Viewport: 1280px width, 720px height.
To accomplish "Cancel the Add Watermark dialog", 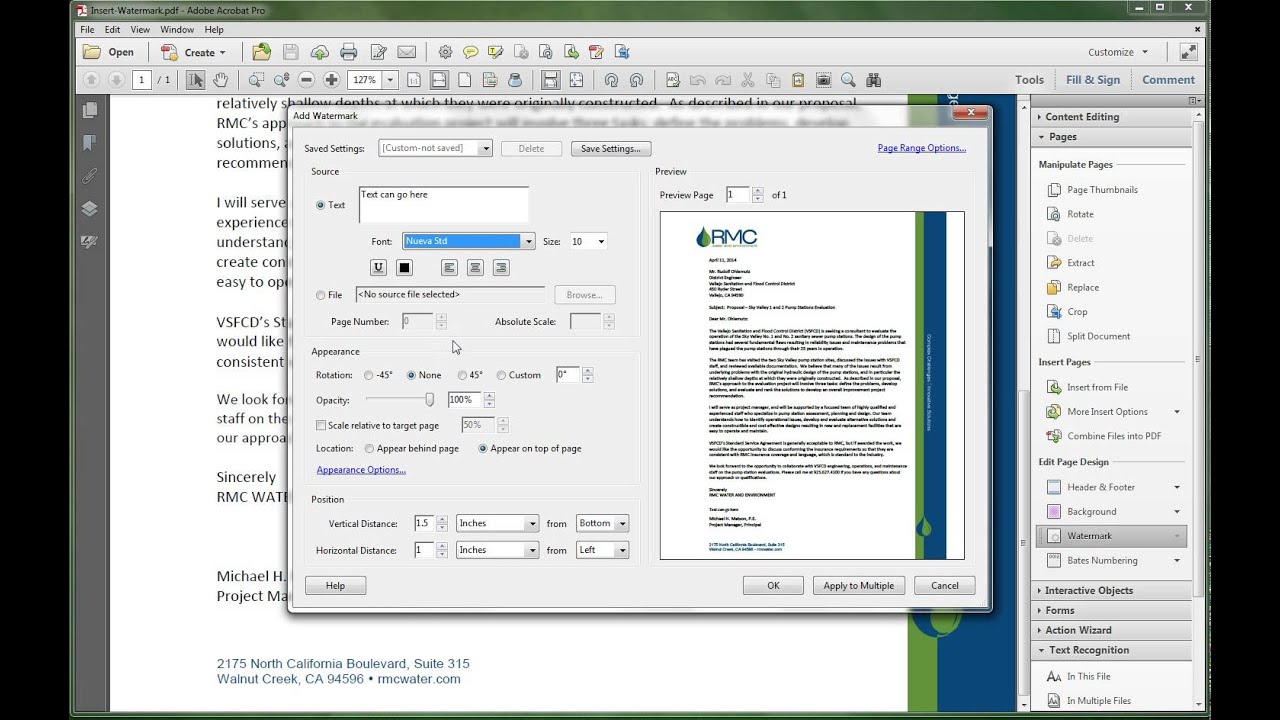I will (x=945, y=586).
